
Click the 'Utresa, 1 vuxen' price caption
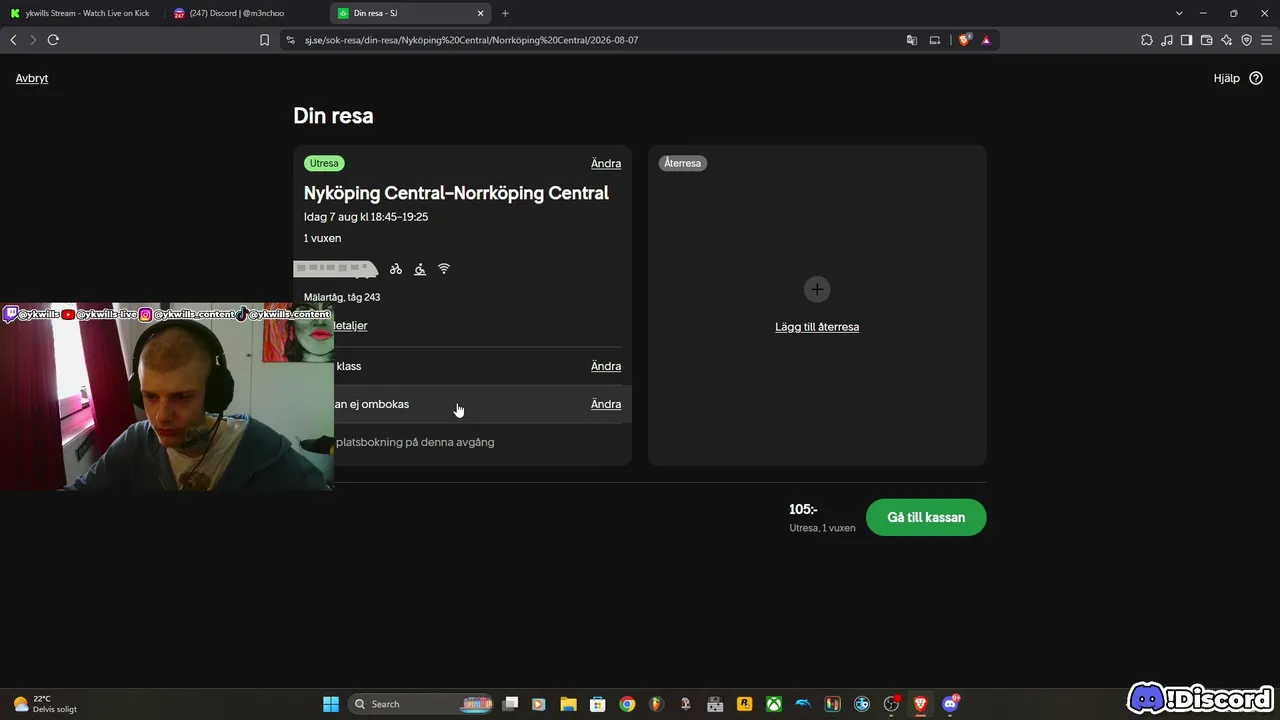pos(822,528)
